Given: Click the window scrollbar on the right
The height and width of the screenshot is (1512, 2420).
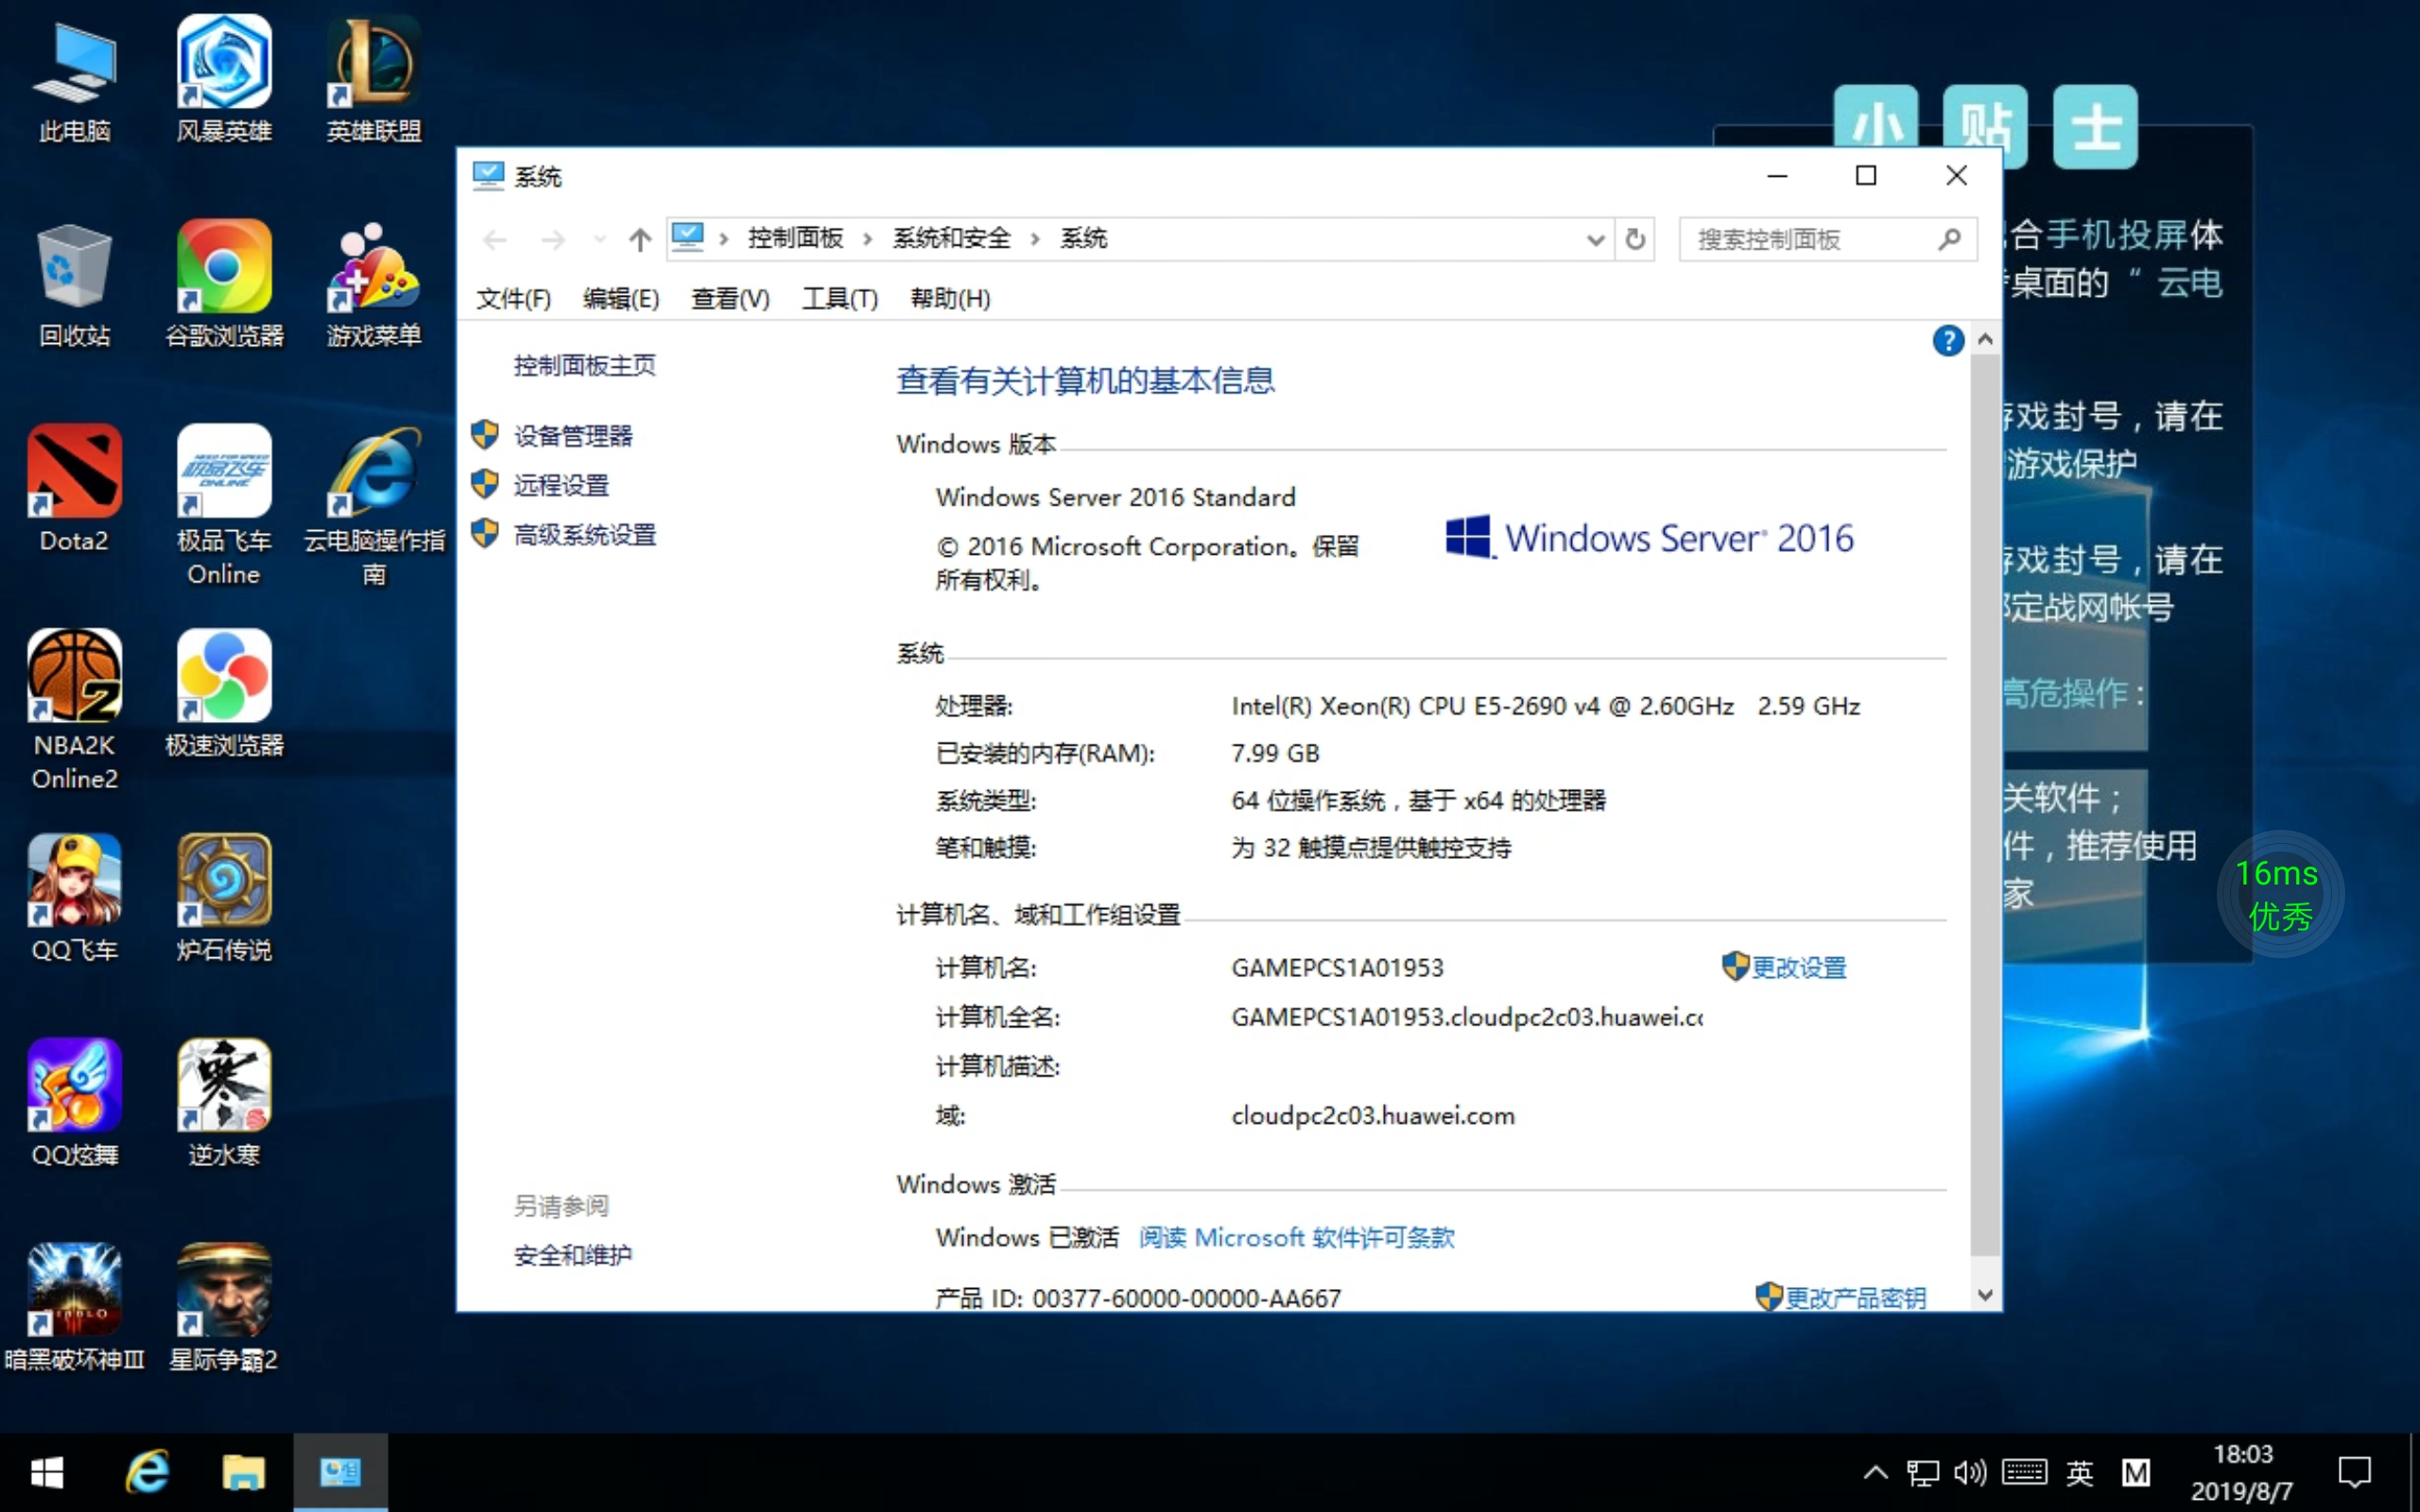Looking at the screenshot, I should 1986,800.
